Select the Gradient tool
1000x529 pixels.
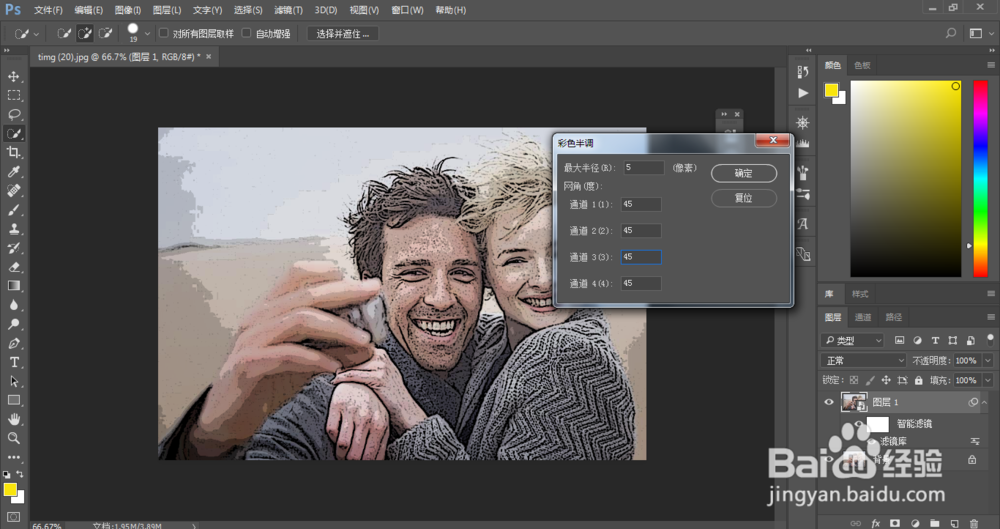(x=13, y=286)
